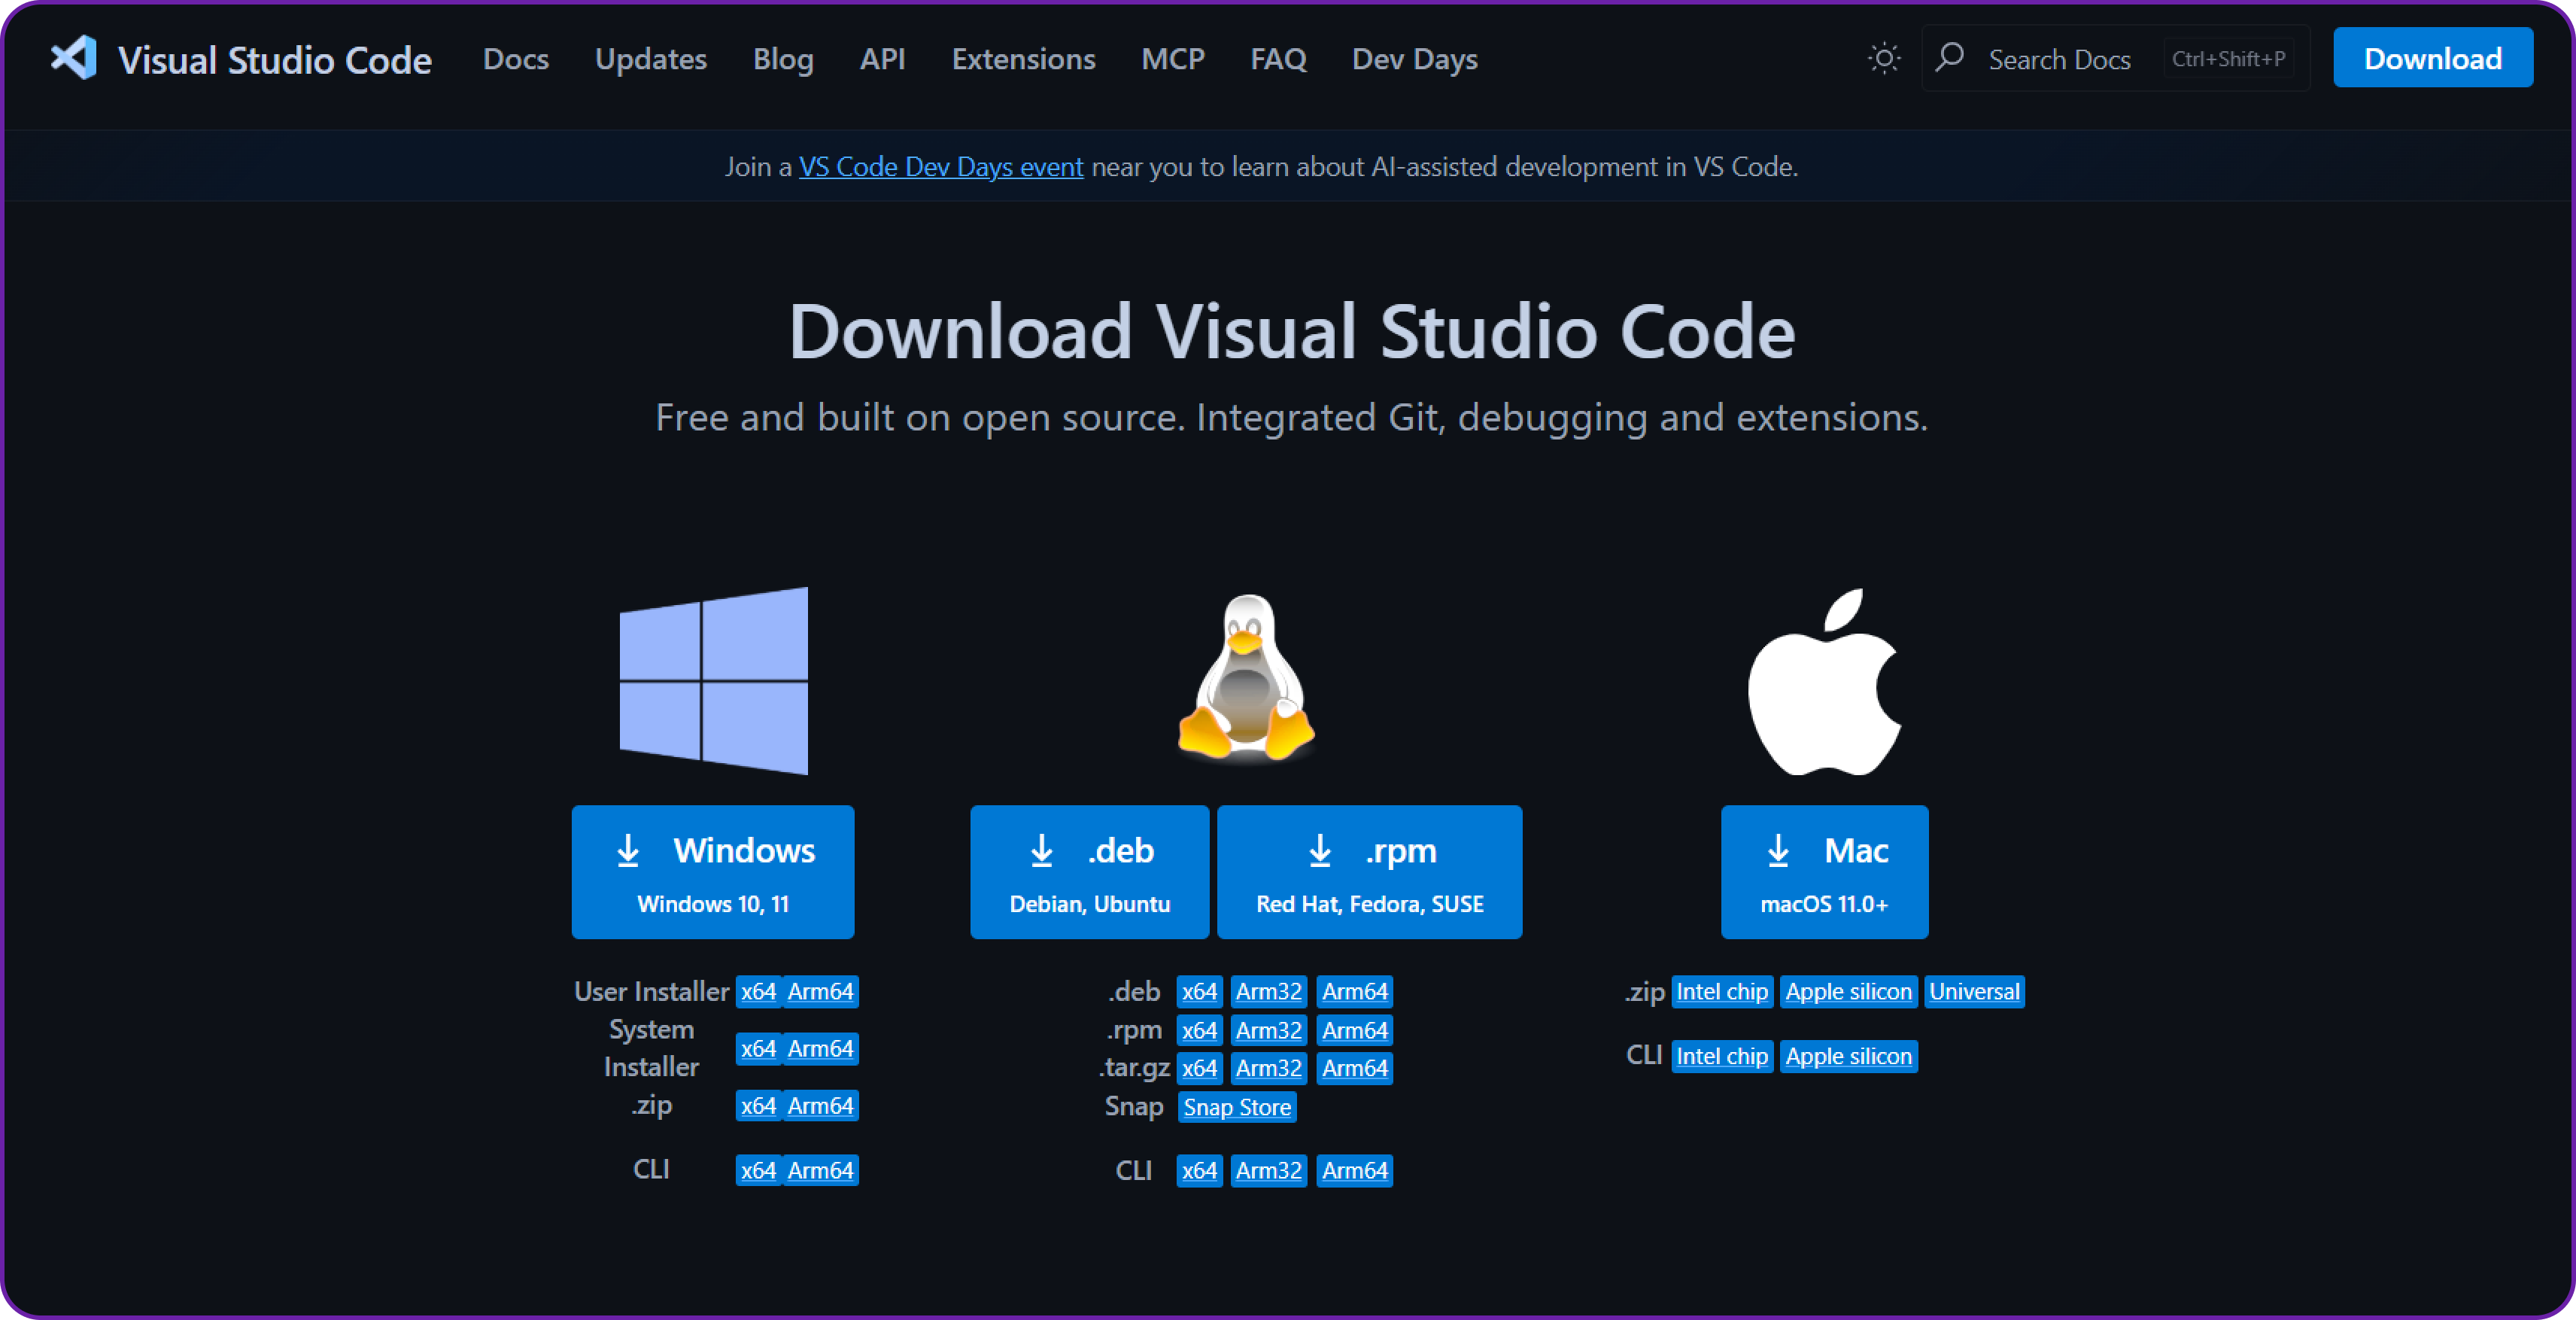Download the .deb for Debian, Ubuntu
This screenshot has height=1320, width=2576.
tap(1089, 871)
